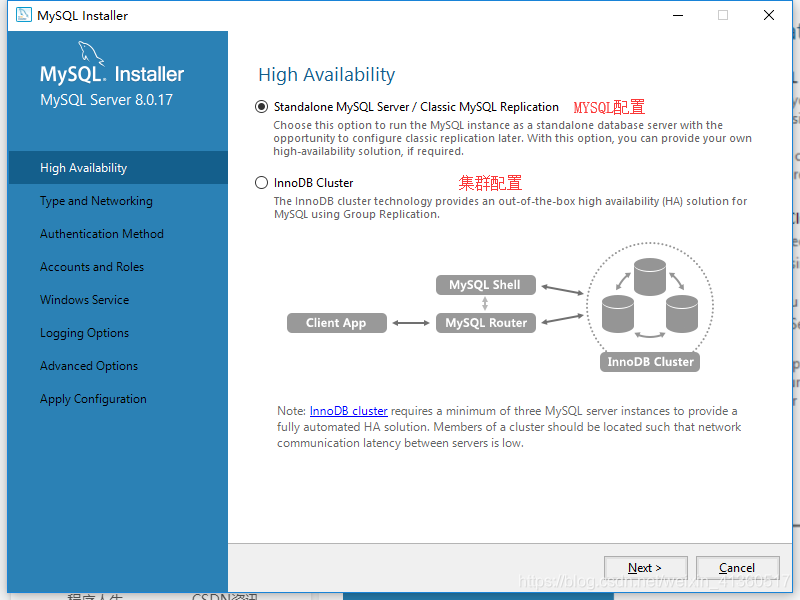Screen dimensions: 800x600
Task: Click the 'MySQL Server 8.0.17' version text
Action: tap(106, 99)
